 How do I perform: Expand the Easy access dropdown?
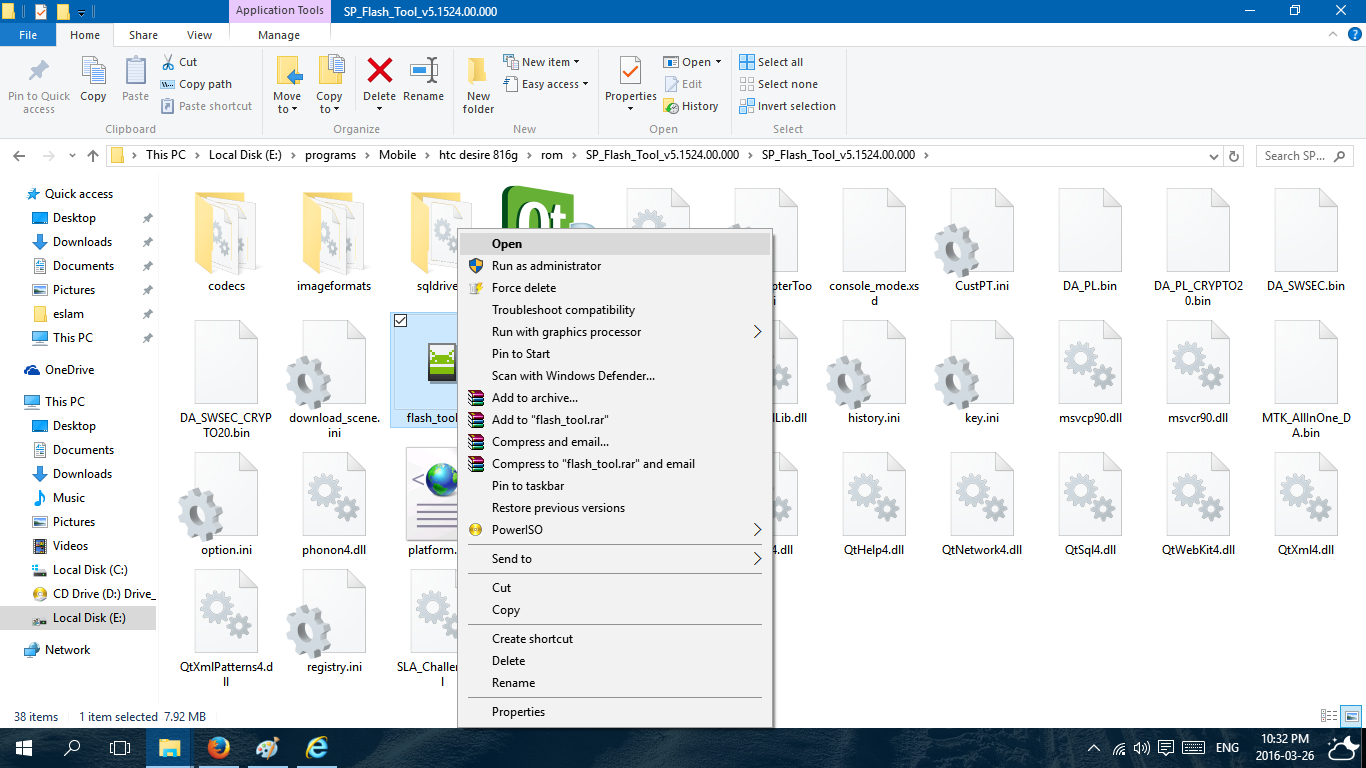pos(546,84)
